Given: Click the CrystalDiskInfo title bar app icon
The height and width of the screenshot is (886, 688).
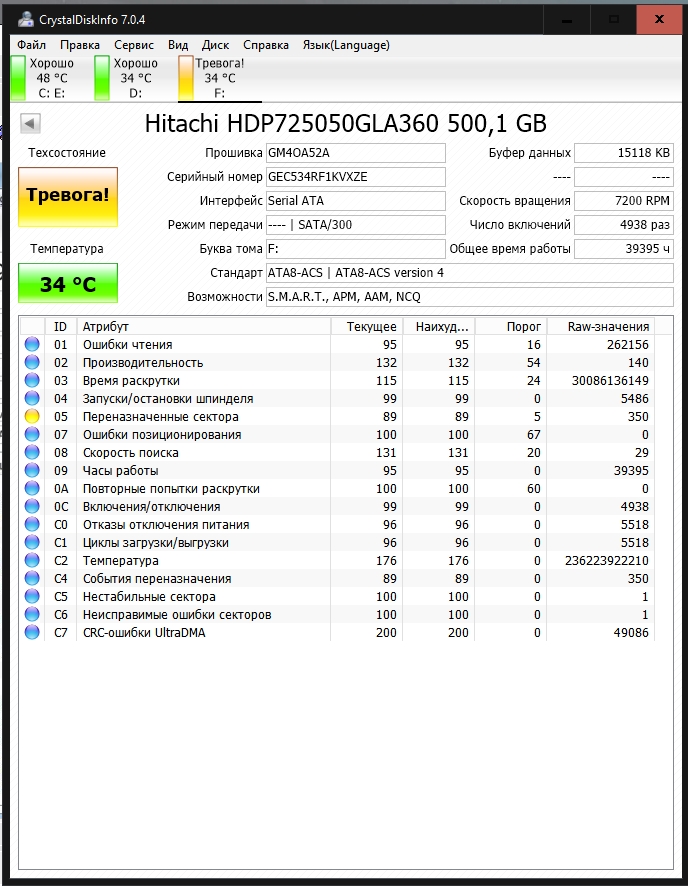Looking at the screenshot, I should point(22,20).
